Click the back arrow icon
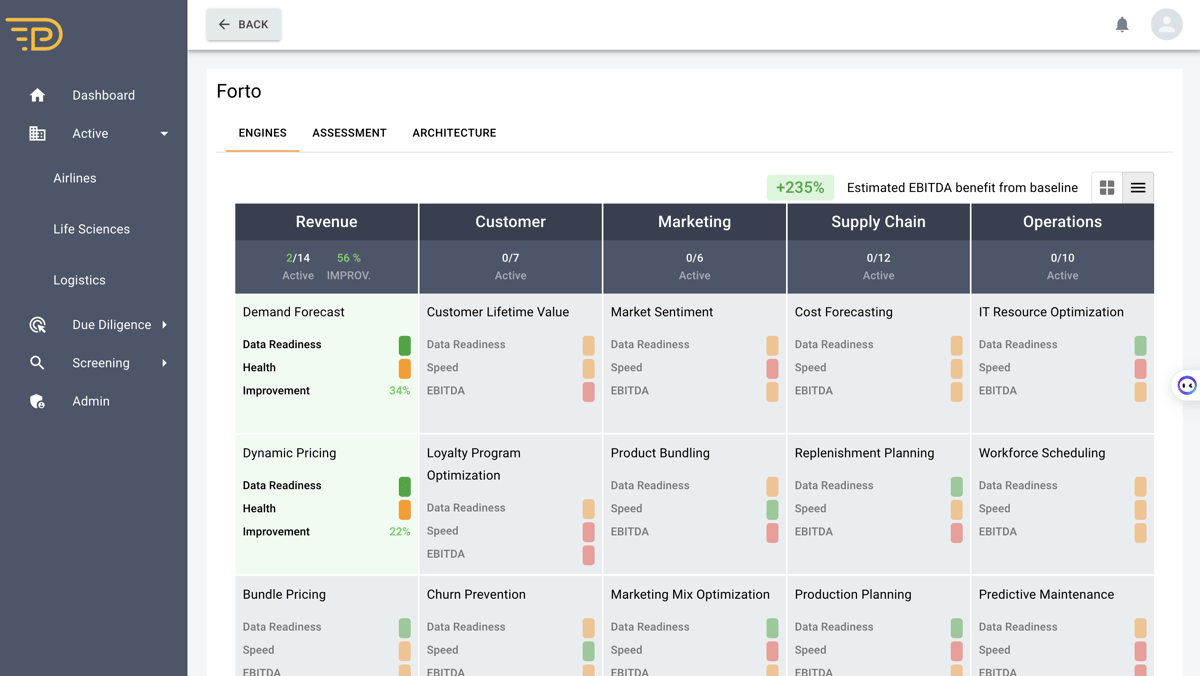 coord(224,24)
